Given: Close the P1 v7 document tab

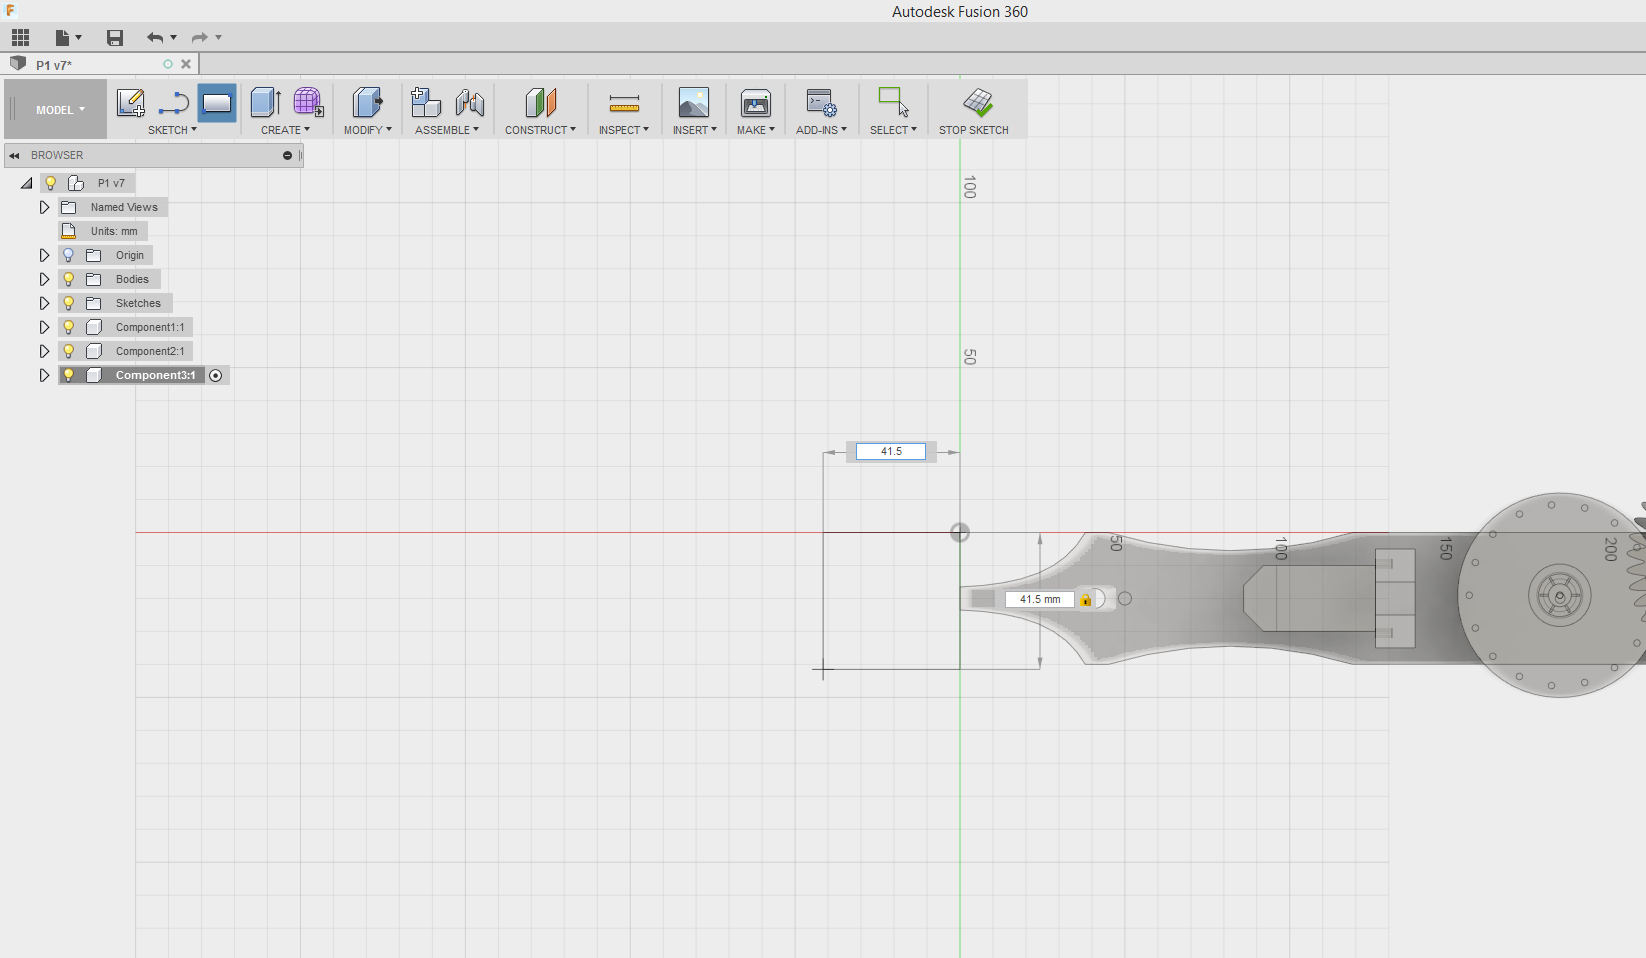Looking at the screenshot, I should point(186,64).
